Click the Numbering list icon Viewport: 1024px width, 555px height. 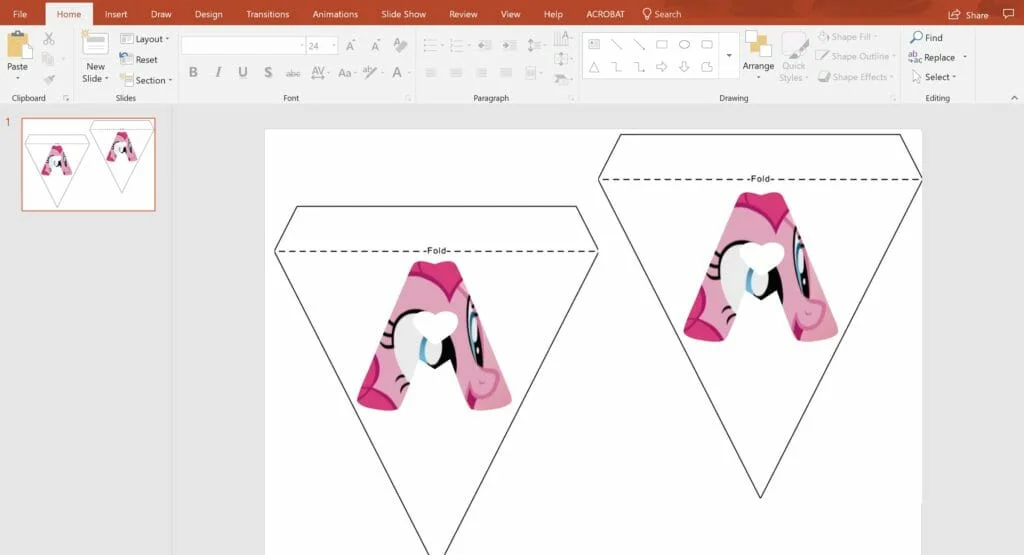(x=458, y=46)
